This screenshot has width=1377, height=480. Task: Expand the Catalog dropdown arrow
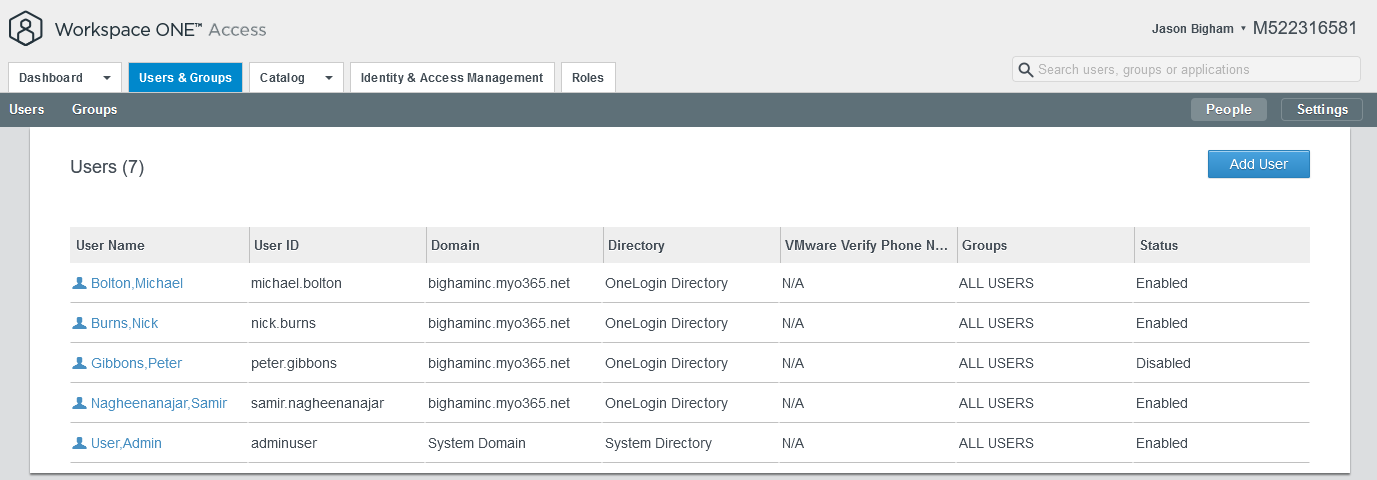pyautogui.click(x=328, y=78)
